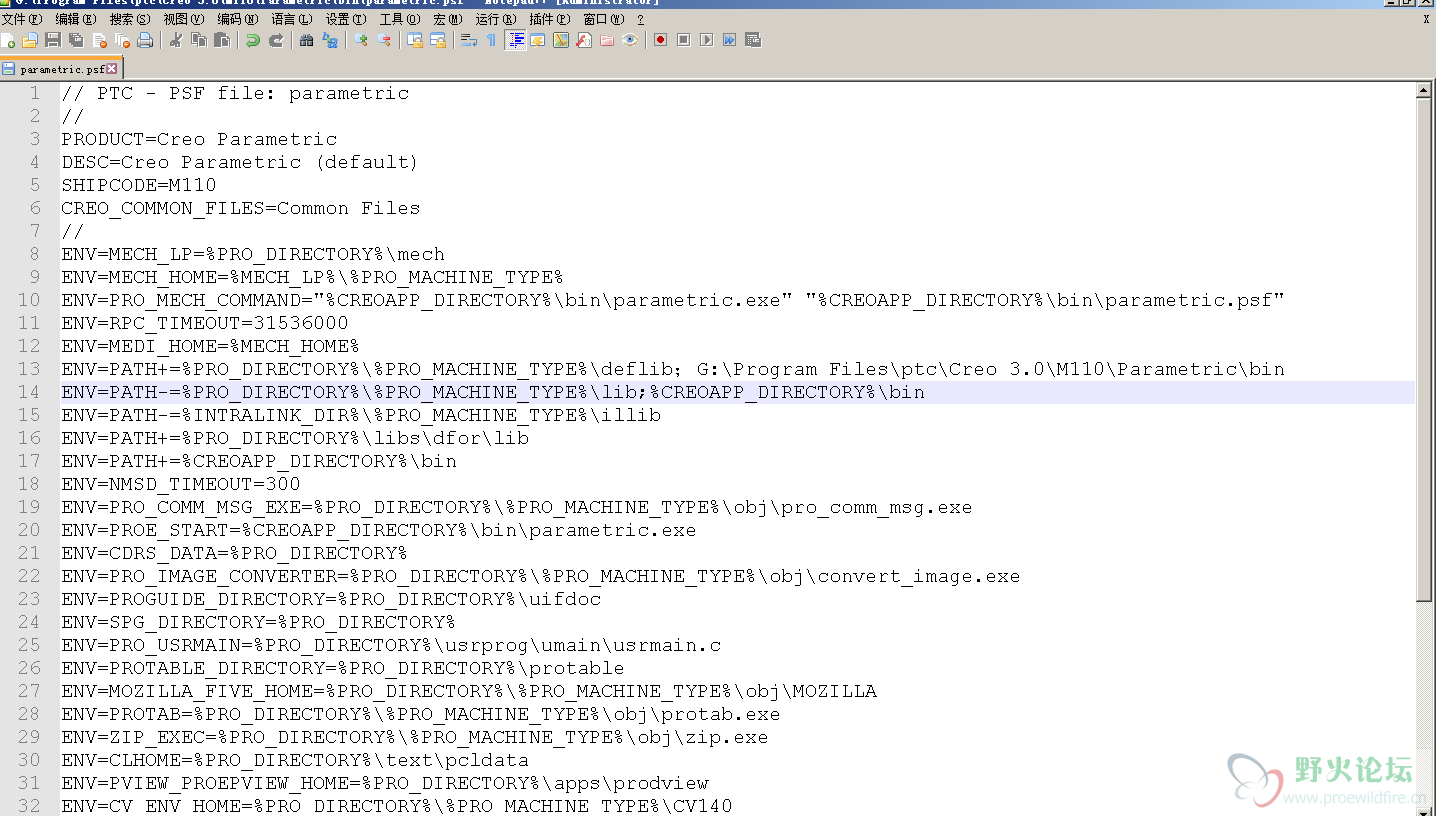Click the DESC=Creo Parametric (default) line
The image size is (1436, 816).
pyautogui.click(x=239, y=162)
